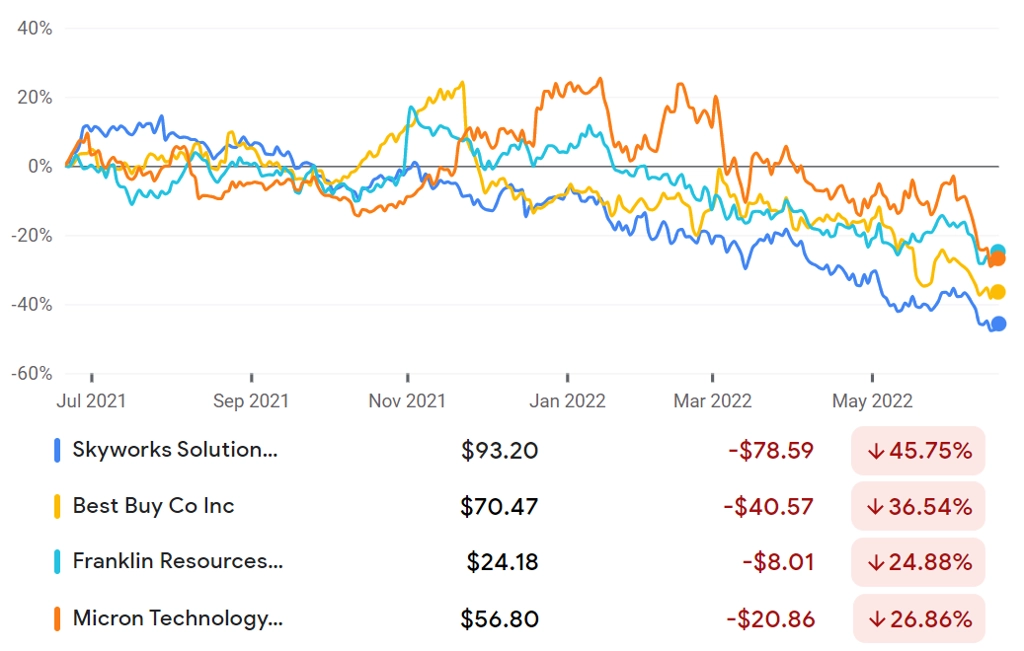Open the Skyworks Solutions stock row

tap(519, 451)
